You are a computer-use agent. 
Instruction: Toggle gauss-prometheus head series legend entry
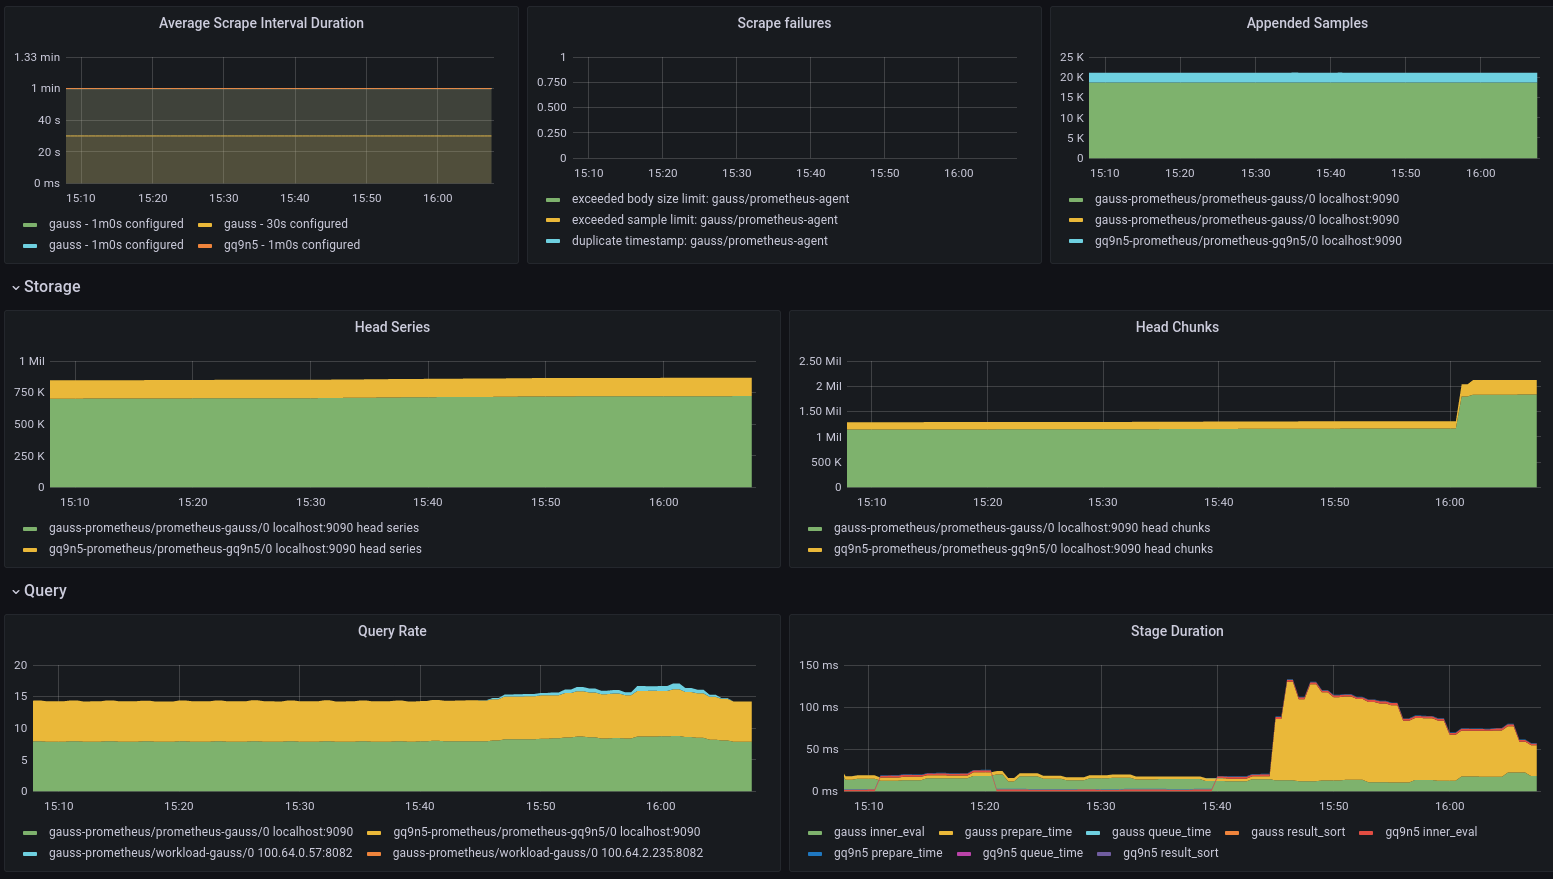234,528
